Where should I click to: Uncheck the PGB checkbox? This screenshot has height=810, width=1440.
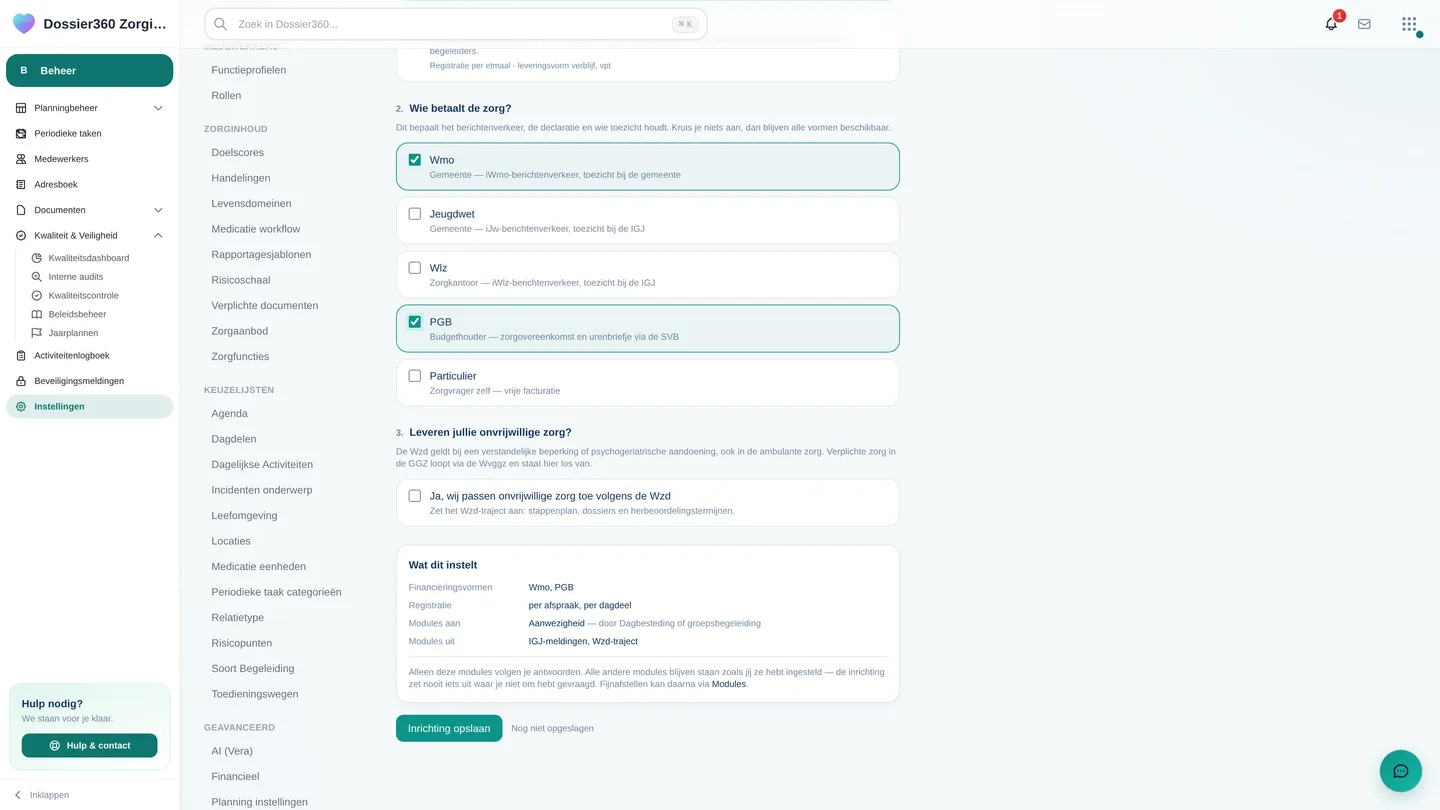[415, 322]
